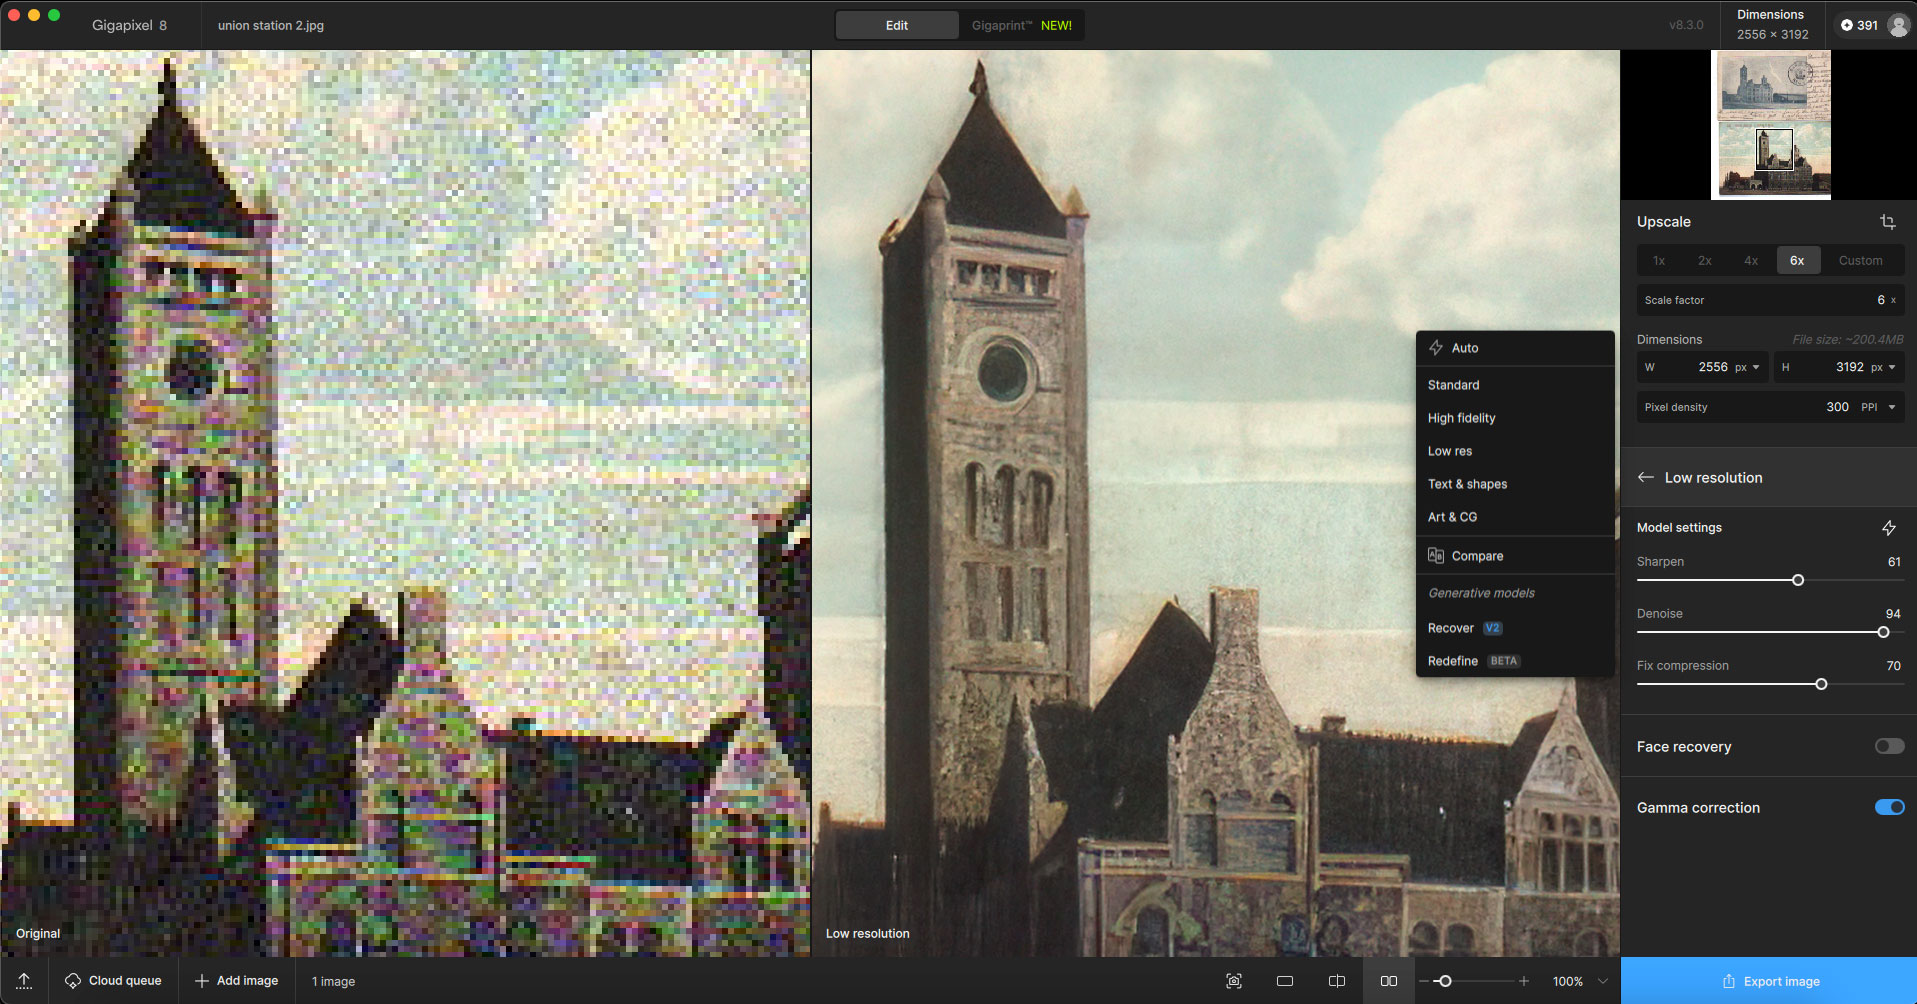Click the crop icon beside Upscale
The image size is (1917, 1004).
(x=1887, y=222)
